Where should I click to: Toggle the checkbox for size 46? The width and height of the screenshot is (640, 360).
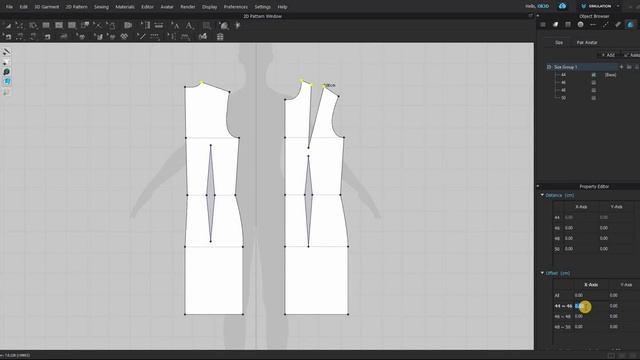click(593, 82)
